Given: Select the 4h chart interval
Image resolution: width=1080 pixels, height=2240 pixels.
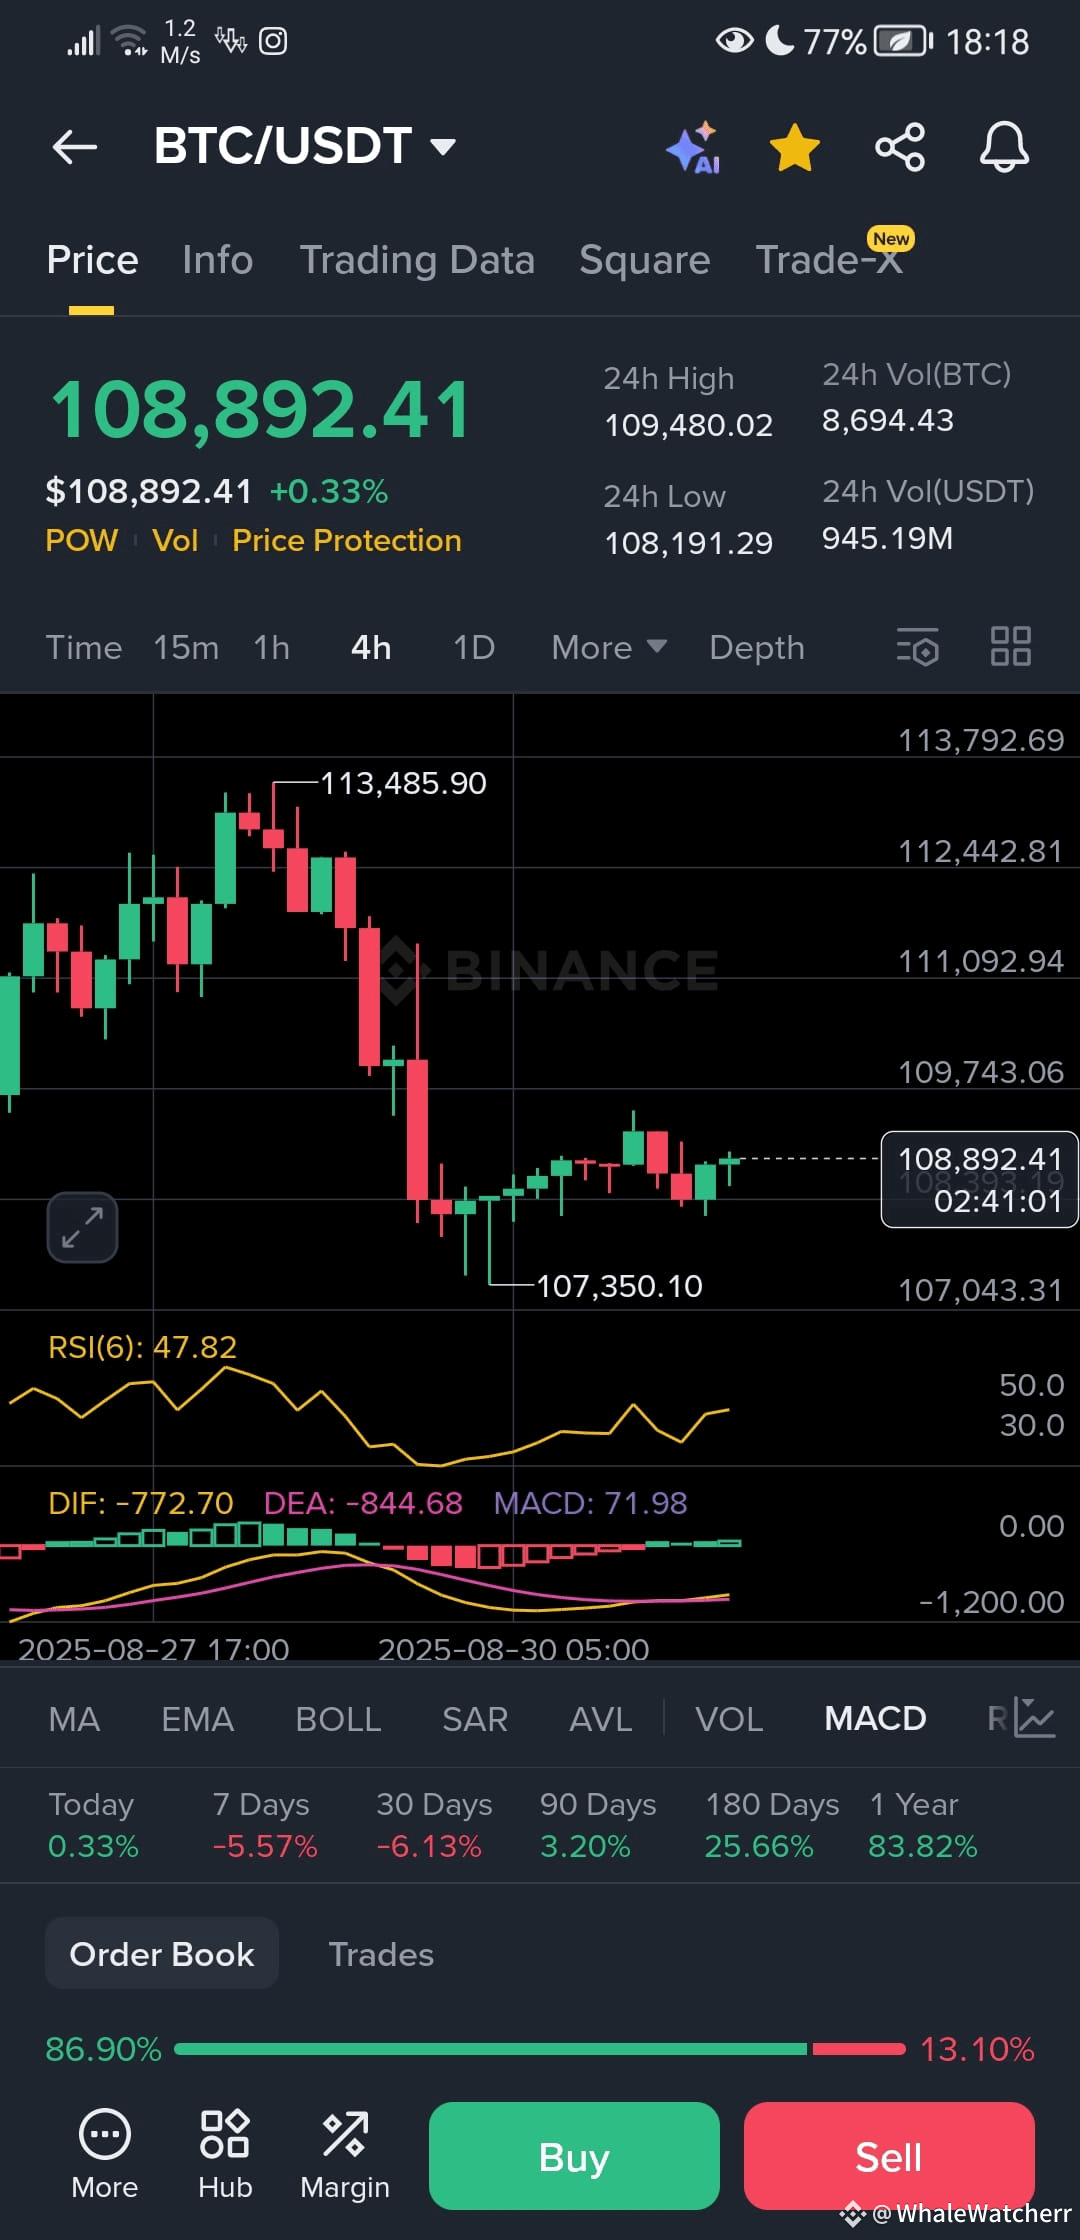Looking at the screenshot, I should coord(371,648).
